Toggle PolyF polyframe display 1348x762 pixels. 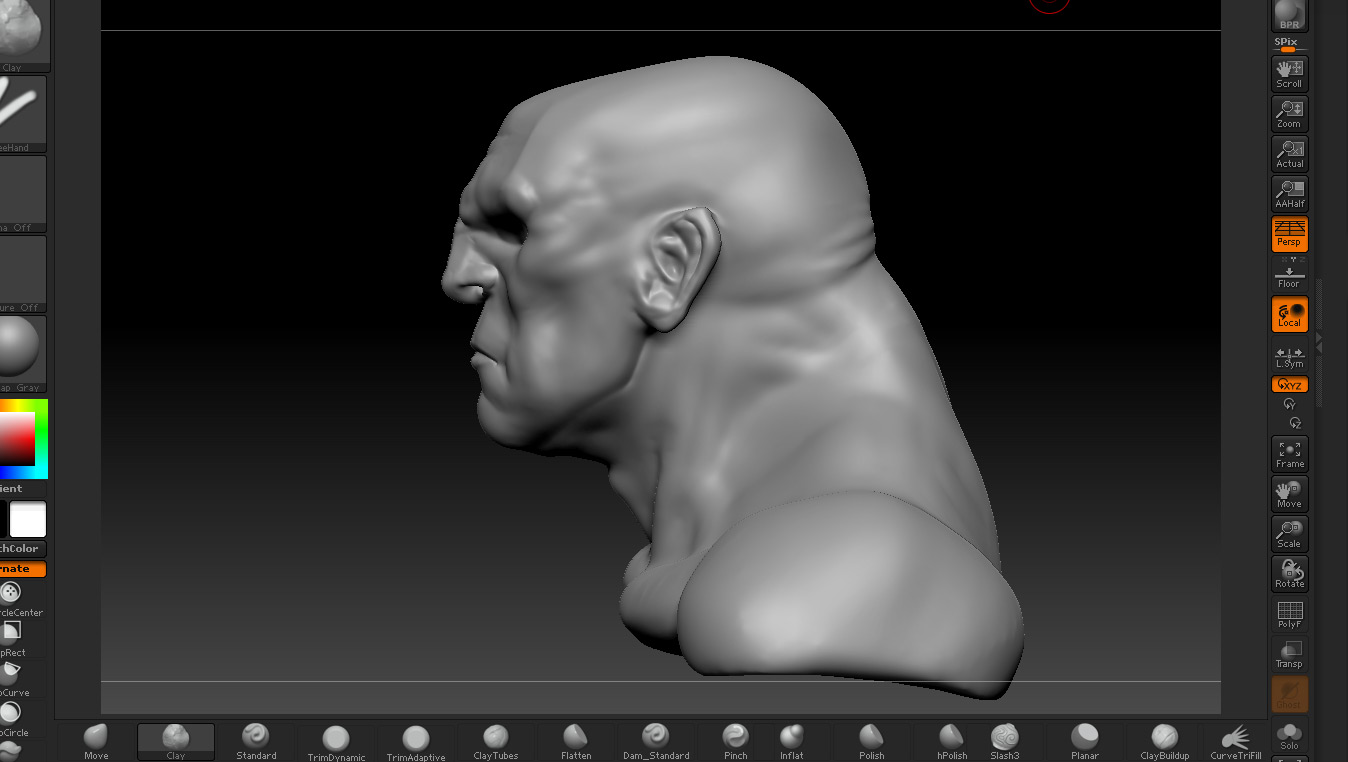click(x=1290, y=613)
